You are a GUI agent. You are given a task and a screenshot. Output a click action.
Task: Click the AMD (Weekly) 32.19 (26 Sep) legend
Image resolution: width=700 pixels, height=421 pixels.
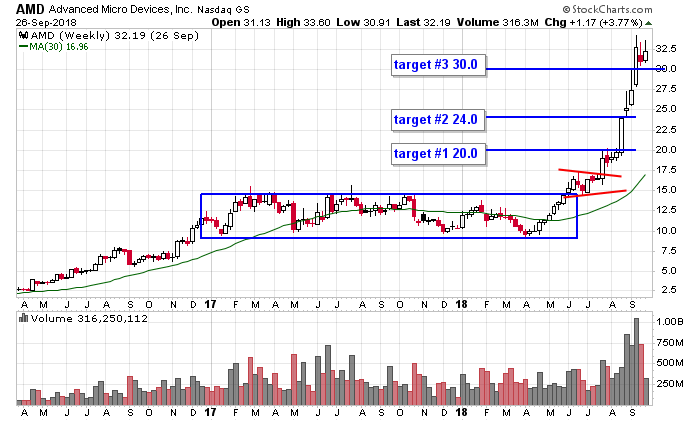(114, 36)
